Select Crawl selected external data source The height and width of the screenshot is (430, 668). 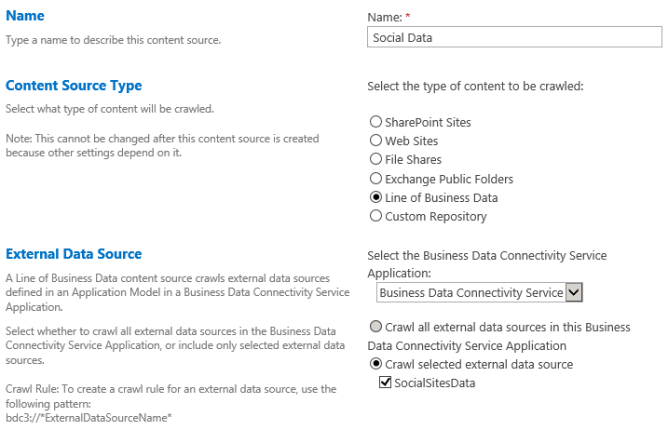tap(376, 364)
